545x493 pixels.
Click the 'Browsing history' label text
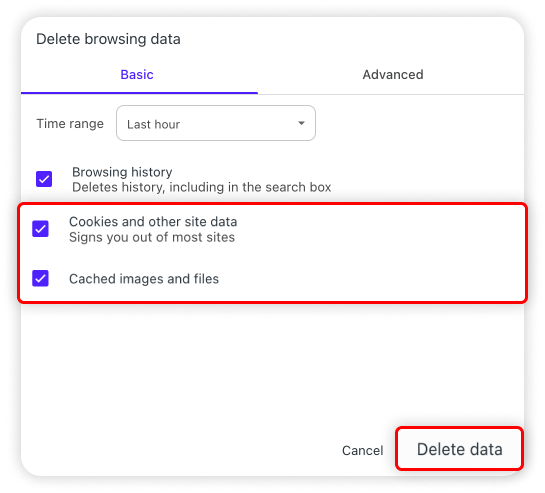(122, 172)
